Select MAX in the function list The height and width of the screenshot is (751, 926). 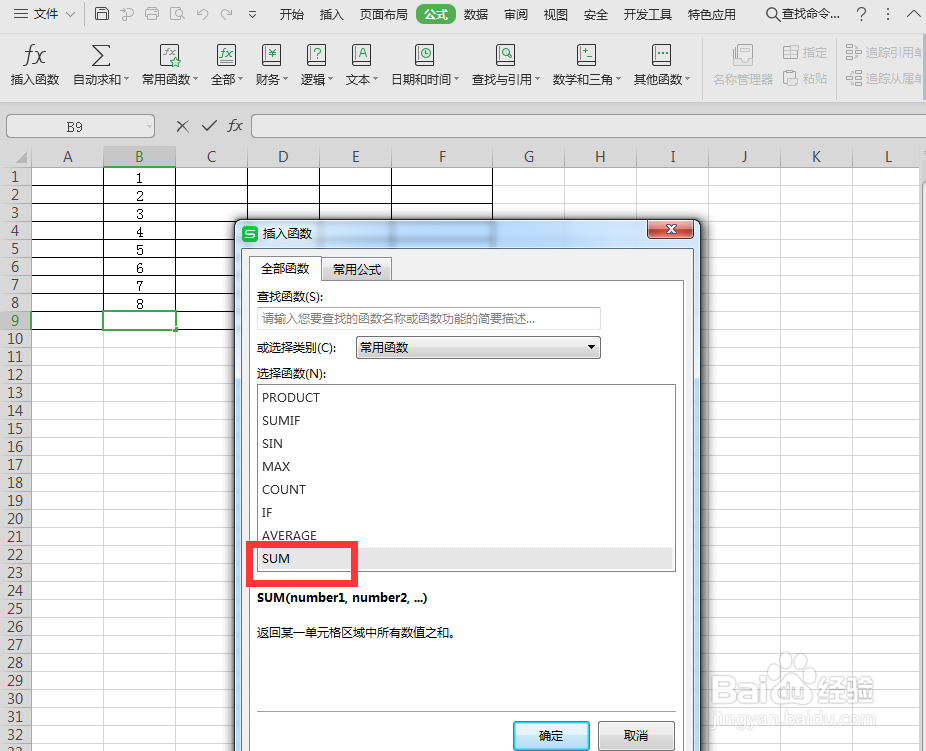466,466
